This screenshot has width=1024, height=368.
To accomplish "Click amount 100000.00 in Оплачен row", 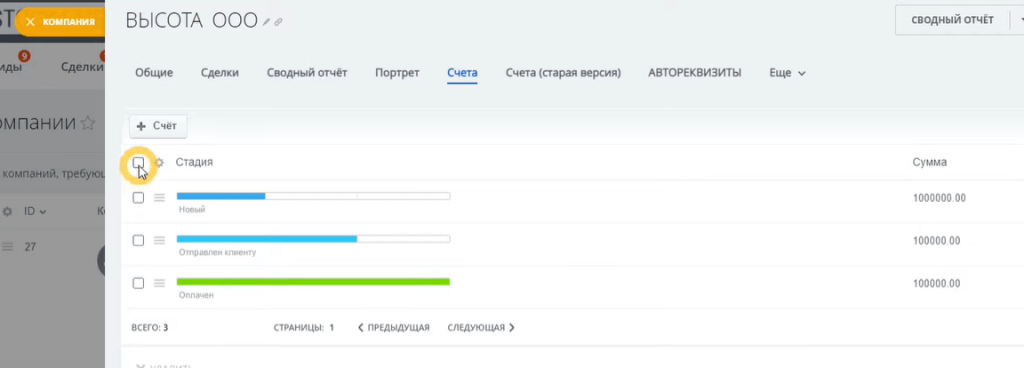I will 936,284.
